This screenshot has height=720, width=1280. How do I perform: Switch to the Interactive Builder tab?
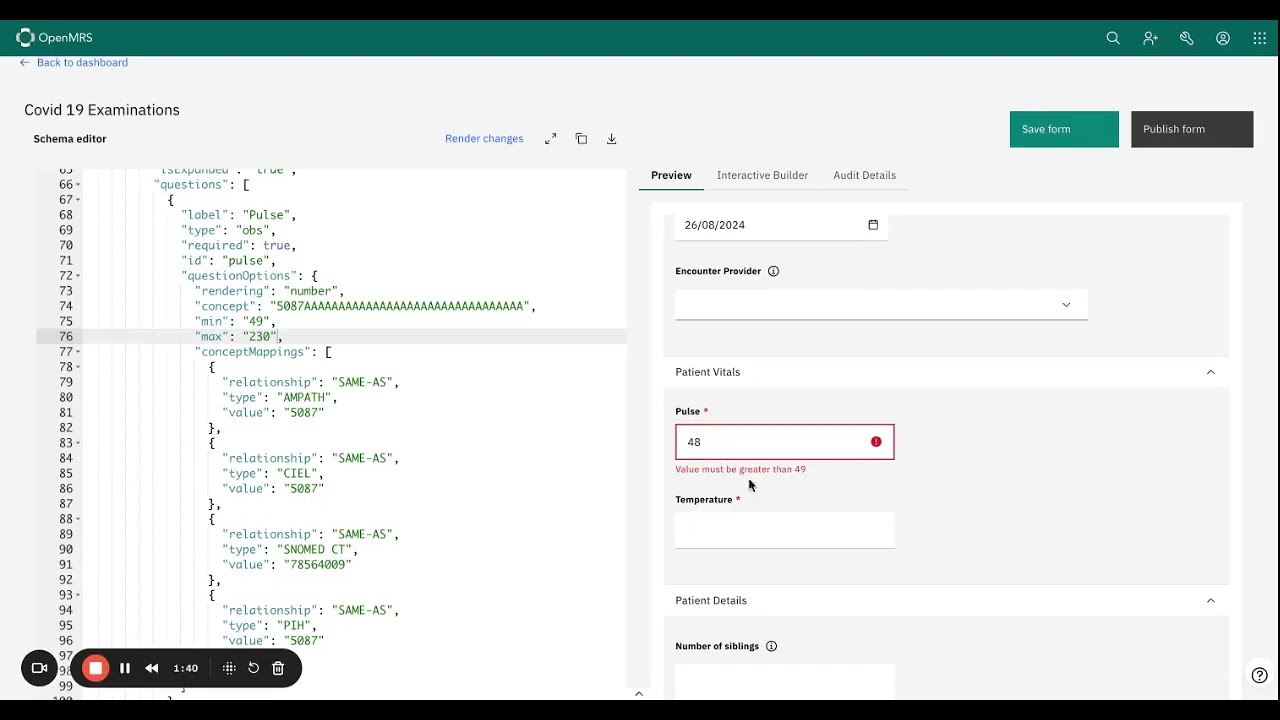click(762, 175)
